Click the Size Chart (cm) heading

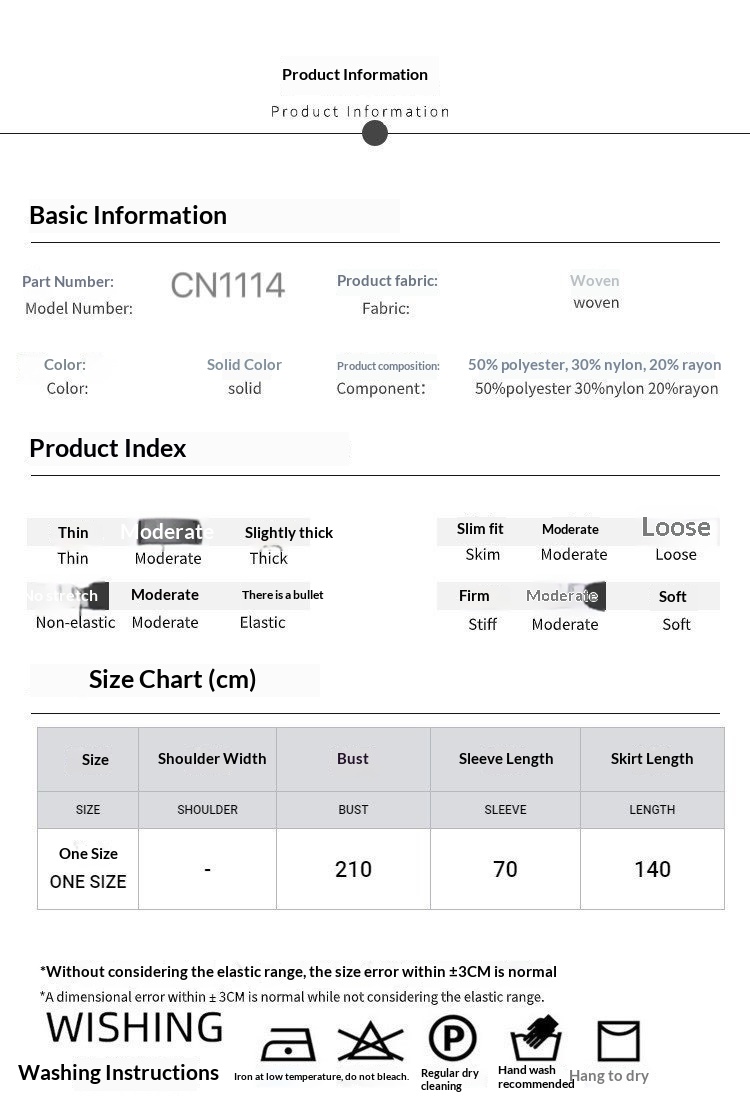[x=173, y=680]
